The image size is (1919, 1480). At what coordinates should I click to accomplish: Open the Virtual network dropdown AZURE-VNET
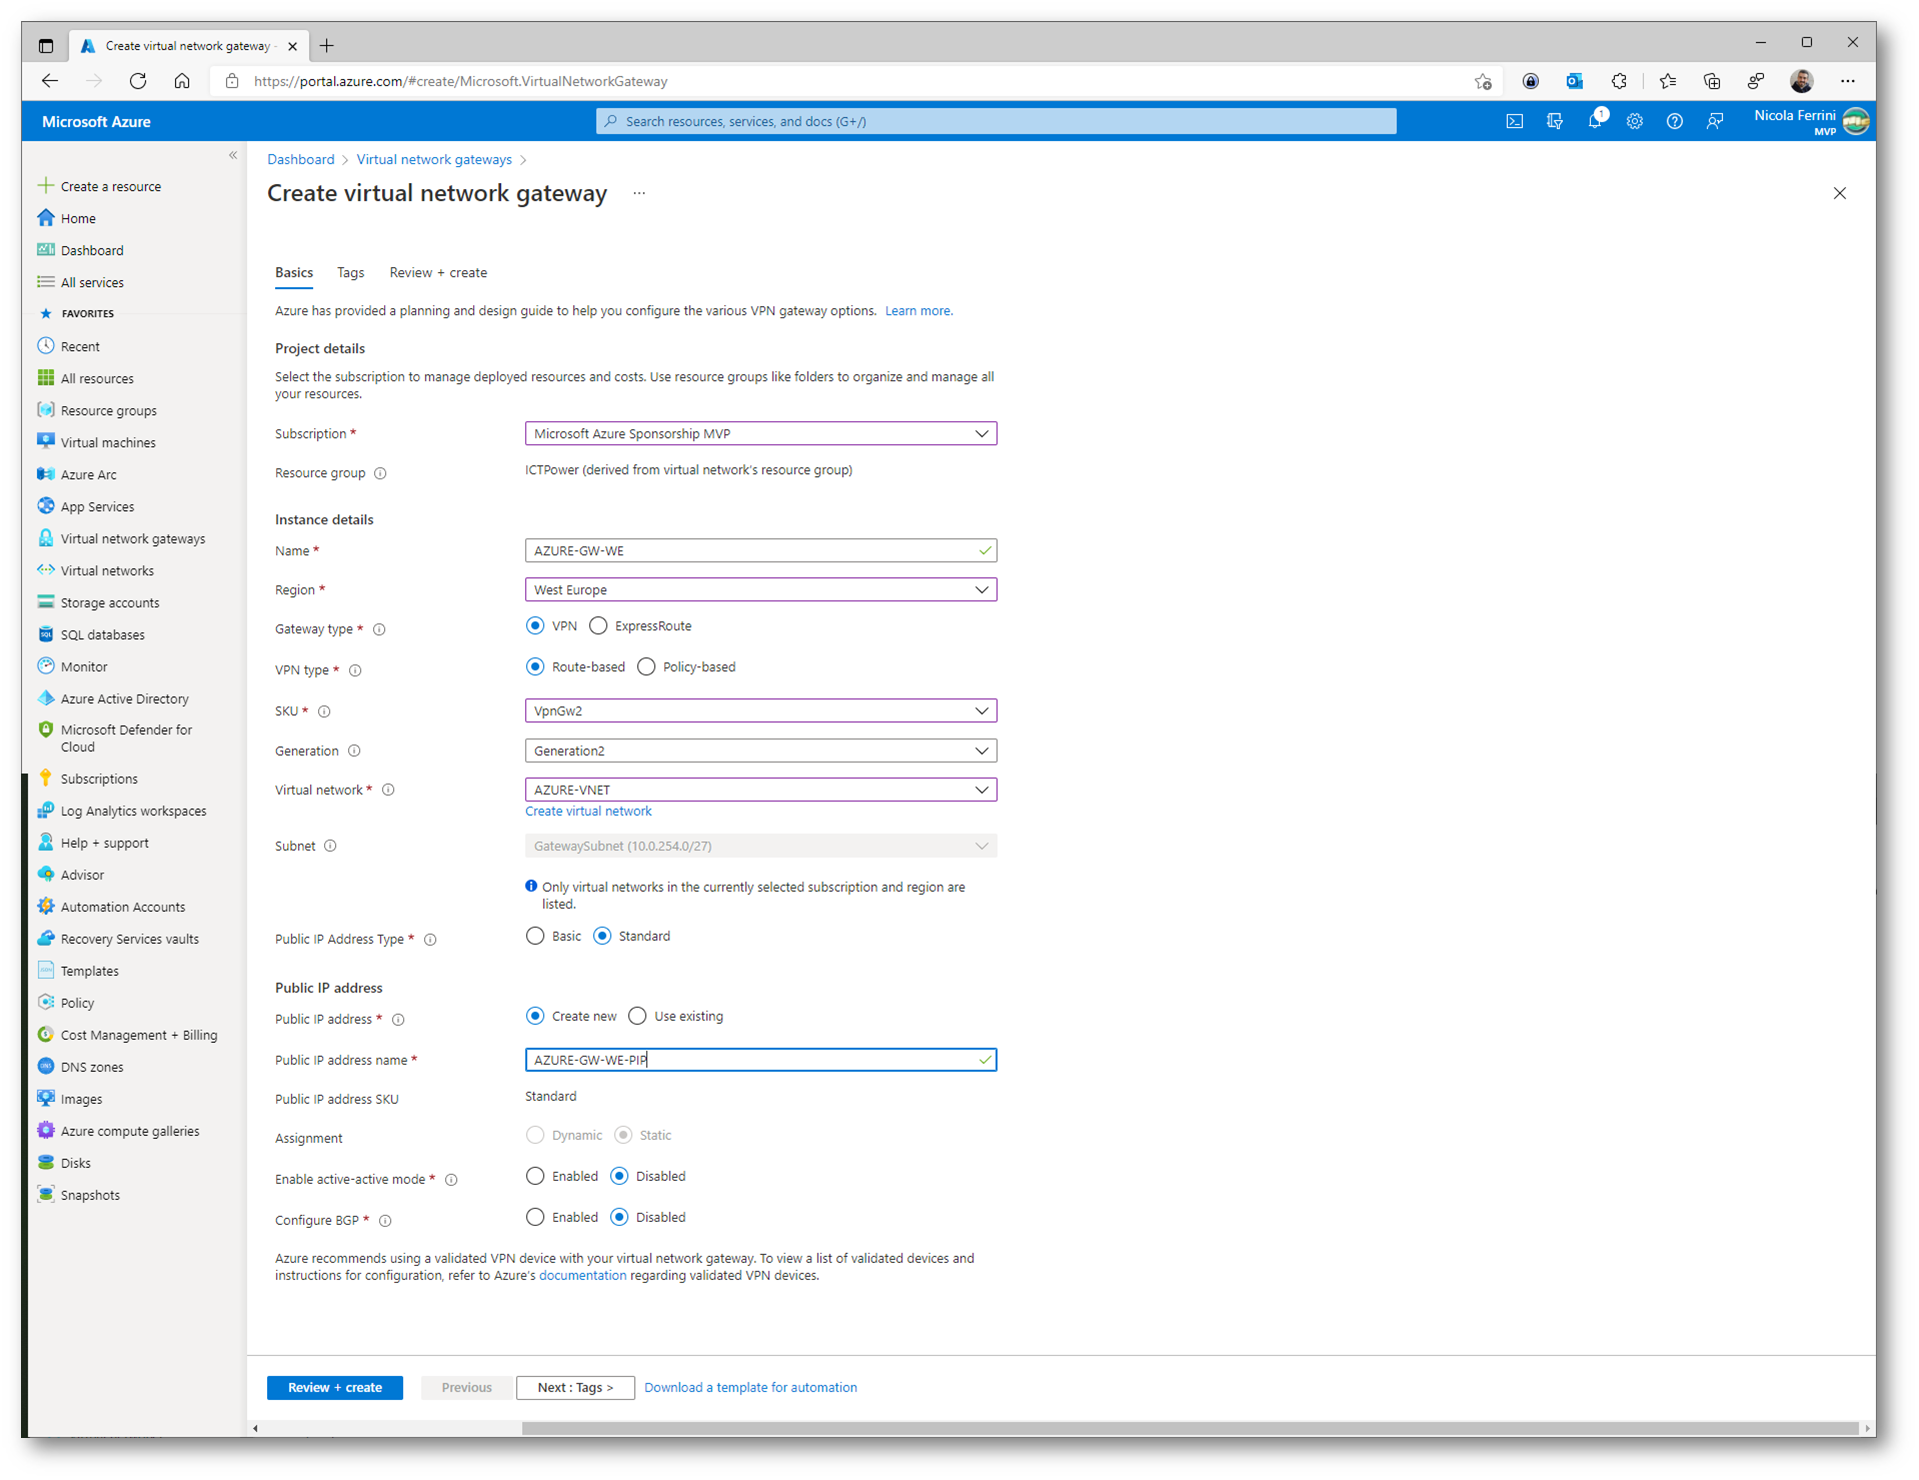click(760, 789)
